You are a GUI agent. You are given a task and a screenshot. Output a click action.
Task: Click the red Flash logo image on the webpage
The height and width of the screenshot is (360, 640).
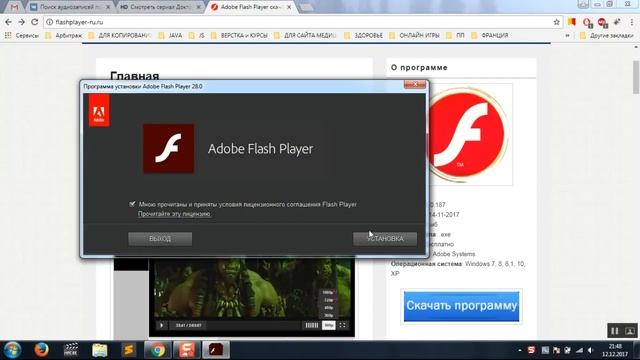pos(468,134)
